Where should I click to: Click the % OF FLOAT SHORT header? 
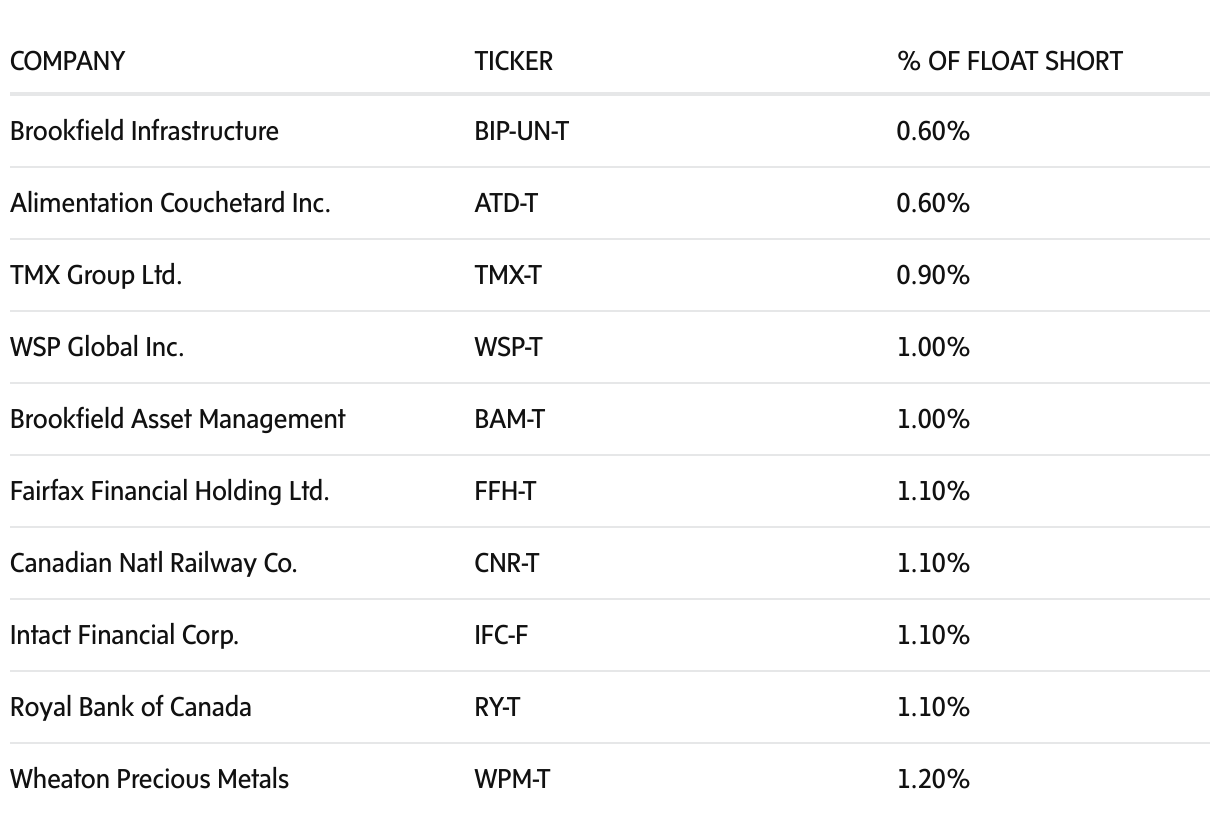click(x=1009, y=61)
